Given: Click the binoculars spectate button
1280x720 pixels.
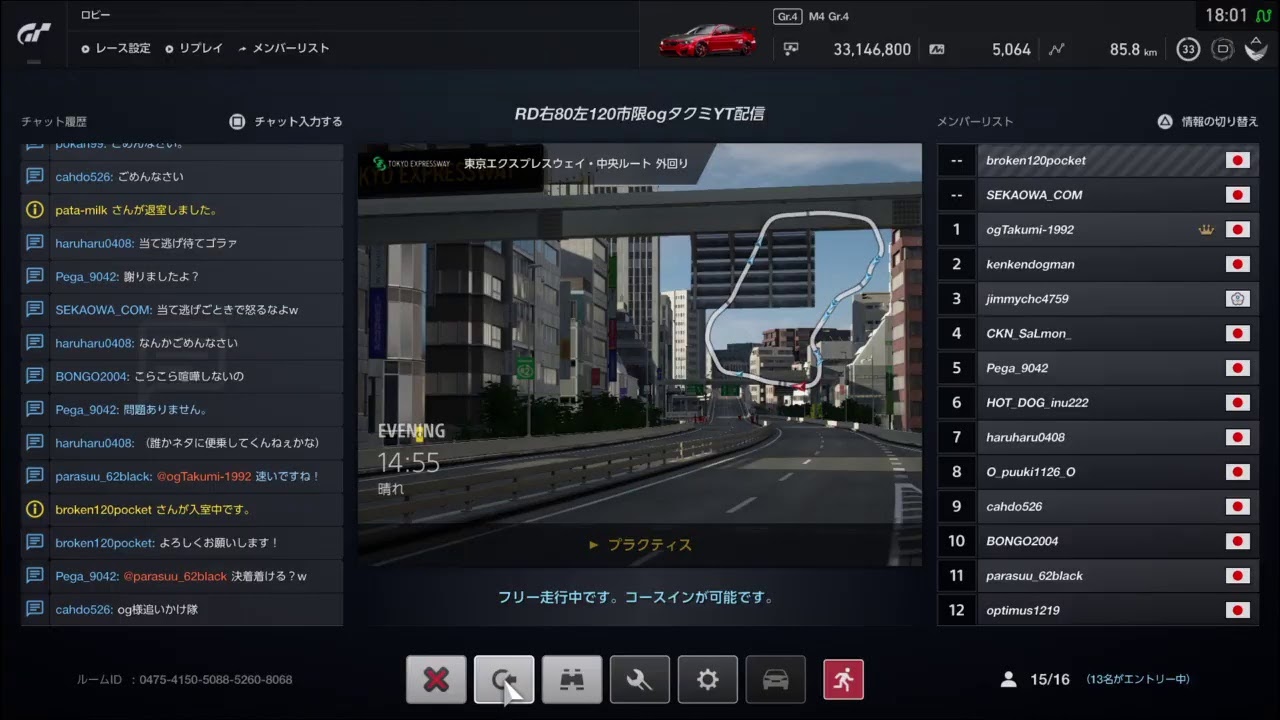Looking at the screenshot, I should [572, 680].
